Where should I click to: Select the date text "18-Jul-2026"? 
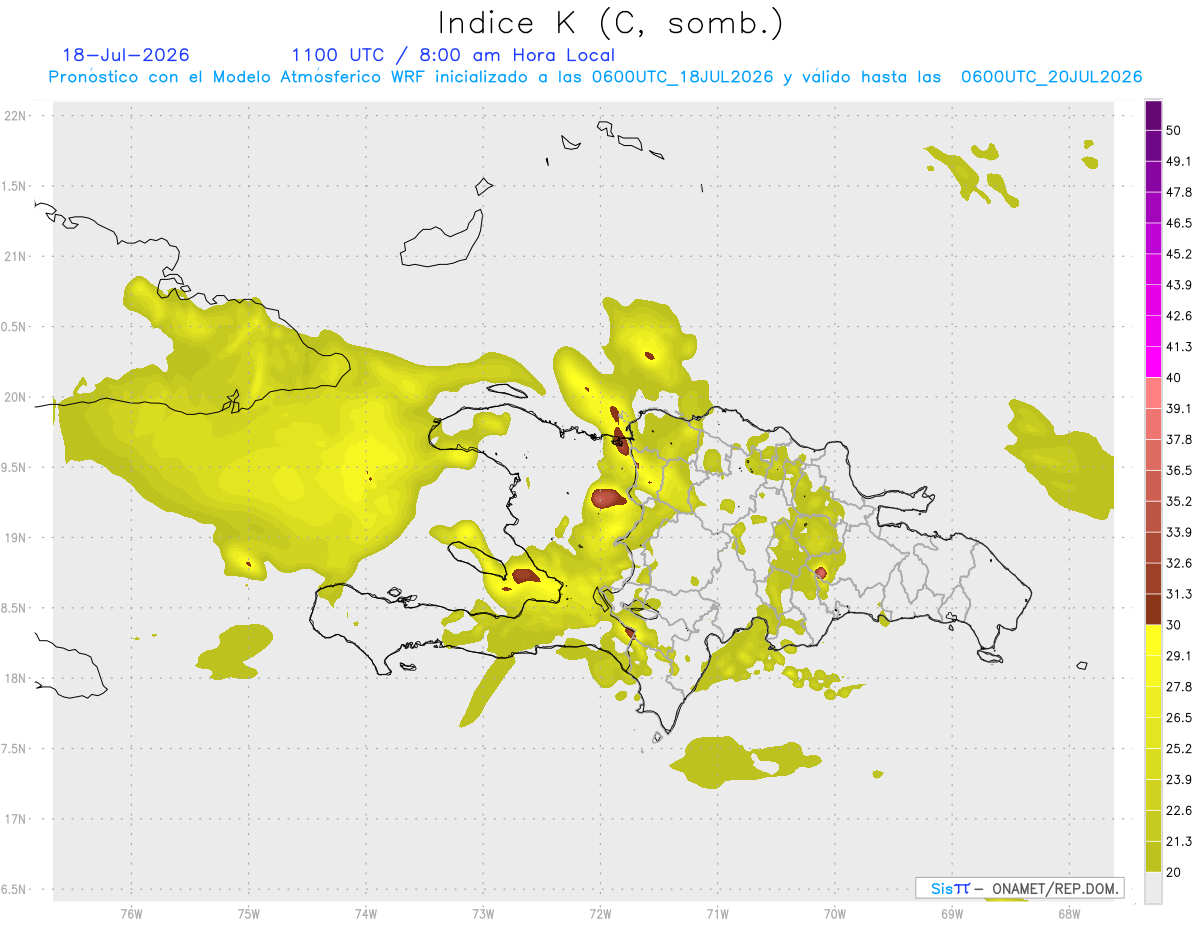point(126,55)
